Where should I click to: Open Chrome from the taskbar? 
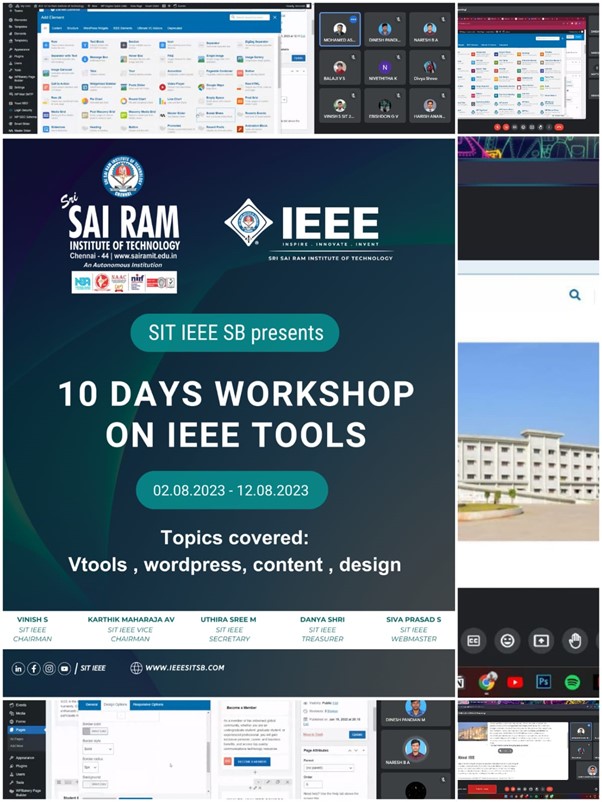(487, 682)
